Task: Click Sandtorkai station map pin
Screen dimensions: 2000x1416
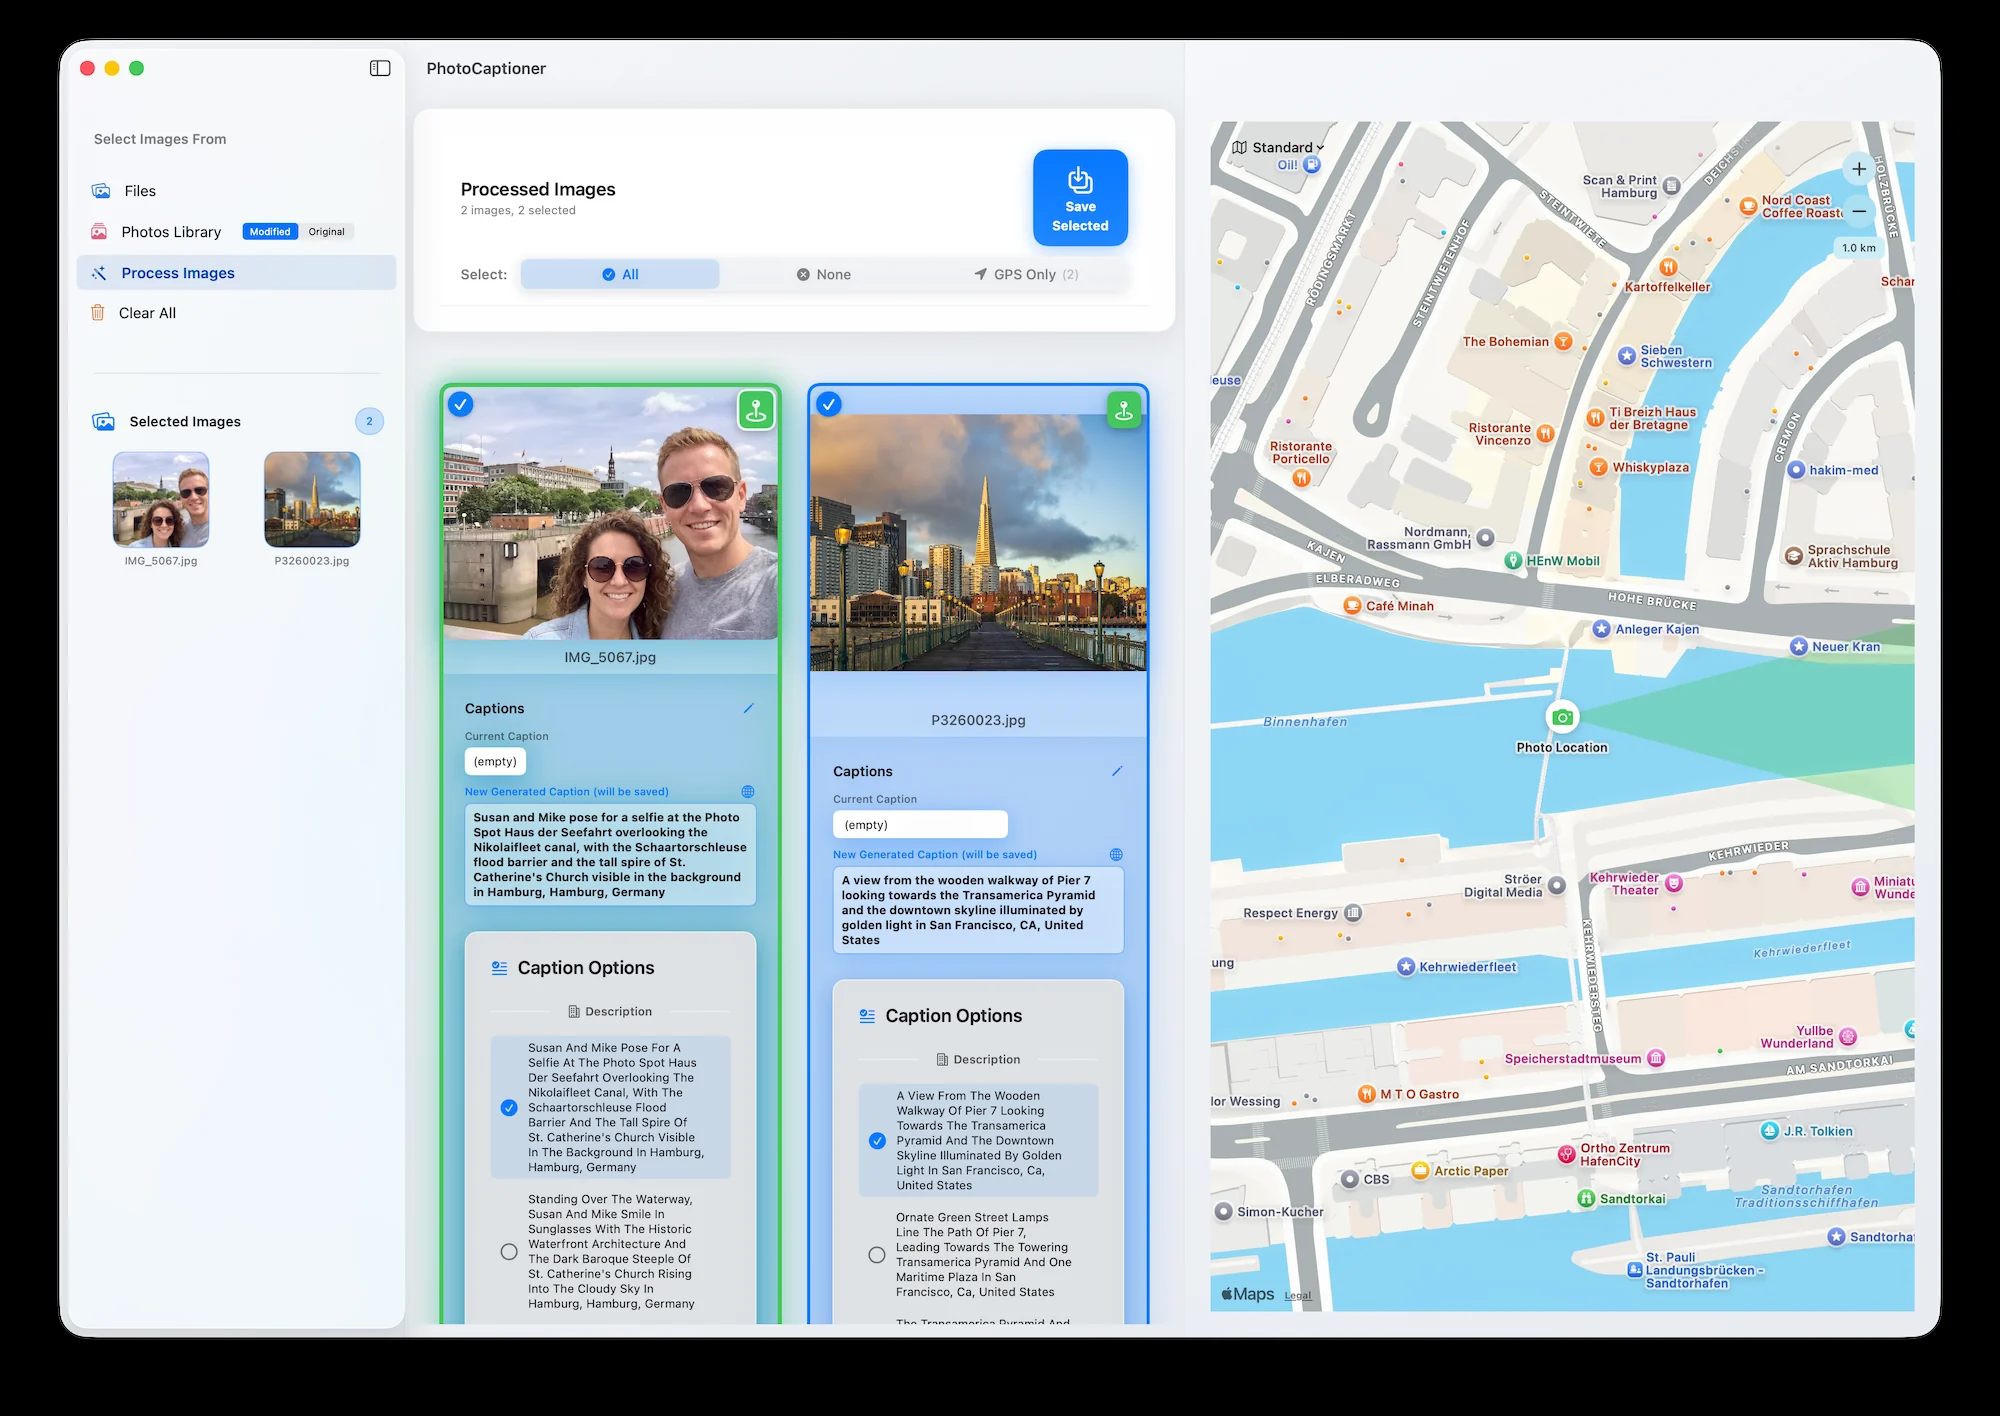Action: [x=1586, y=1198]
